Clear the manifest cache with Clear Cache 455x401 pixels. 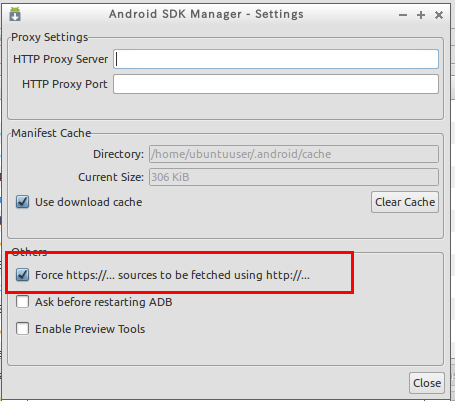pos(405,202)
